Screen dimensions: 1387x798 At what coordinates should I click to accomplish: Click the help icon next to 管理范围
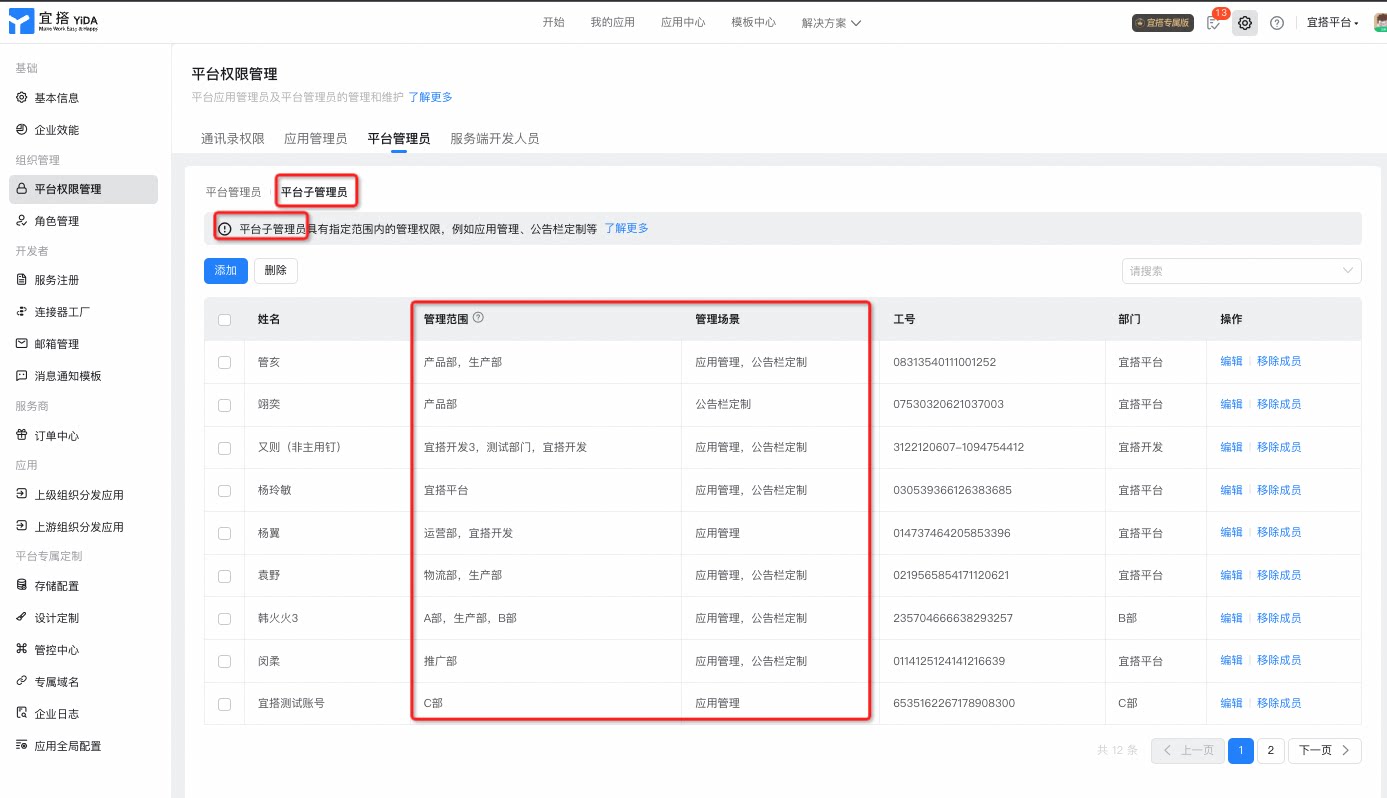(478, 318)
